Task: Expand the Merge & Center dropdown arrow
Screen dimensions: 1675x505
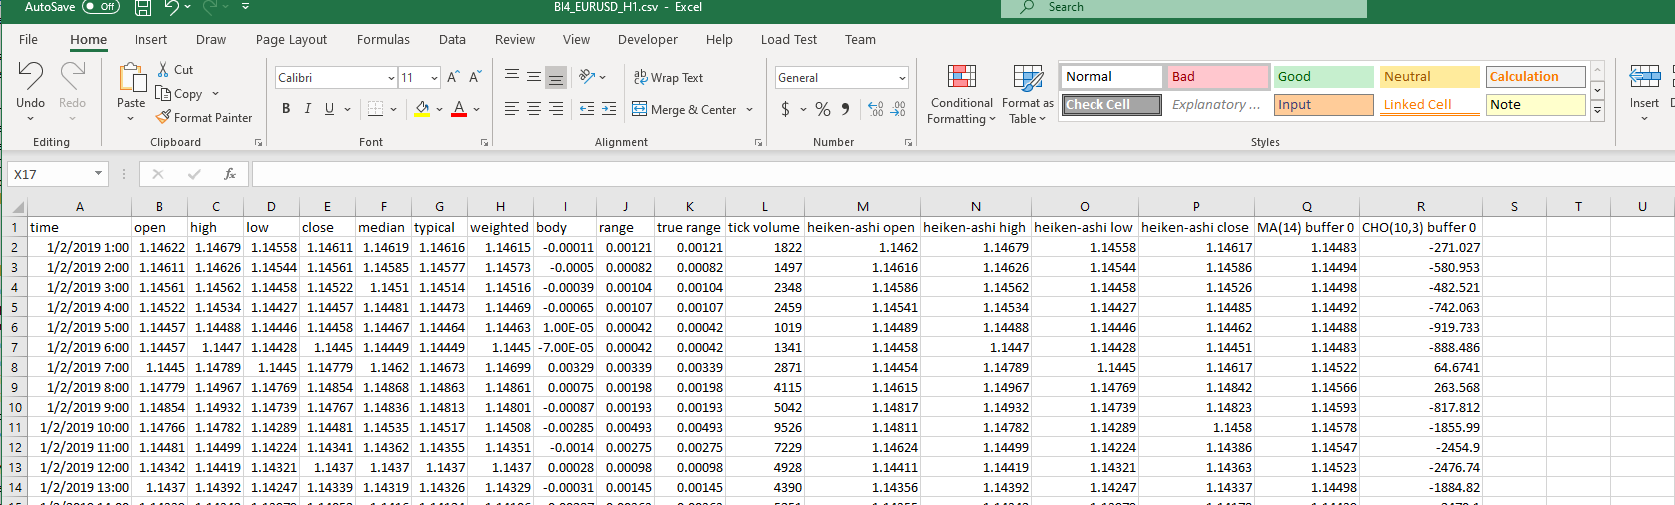Action: 749,109
